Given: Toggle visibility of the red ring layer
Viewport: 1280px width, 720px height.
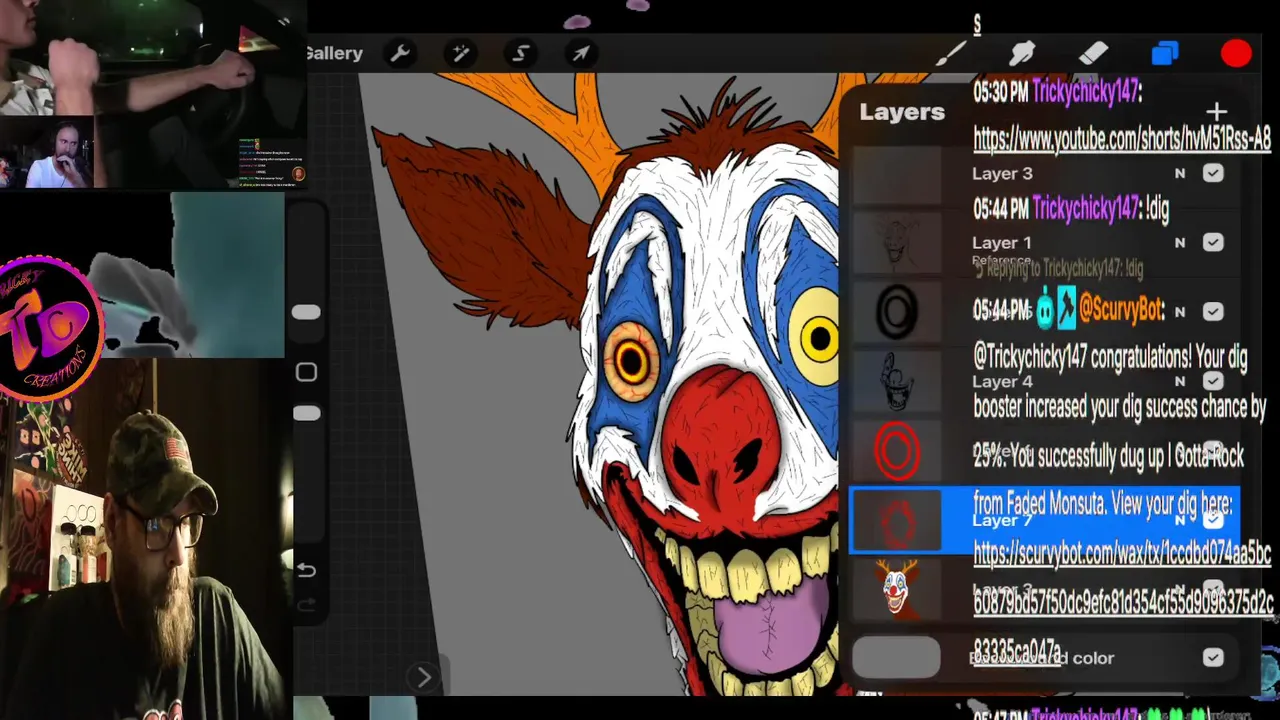Looking at the screenshot, I should (x=1213, y=451).
